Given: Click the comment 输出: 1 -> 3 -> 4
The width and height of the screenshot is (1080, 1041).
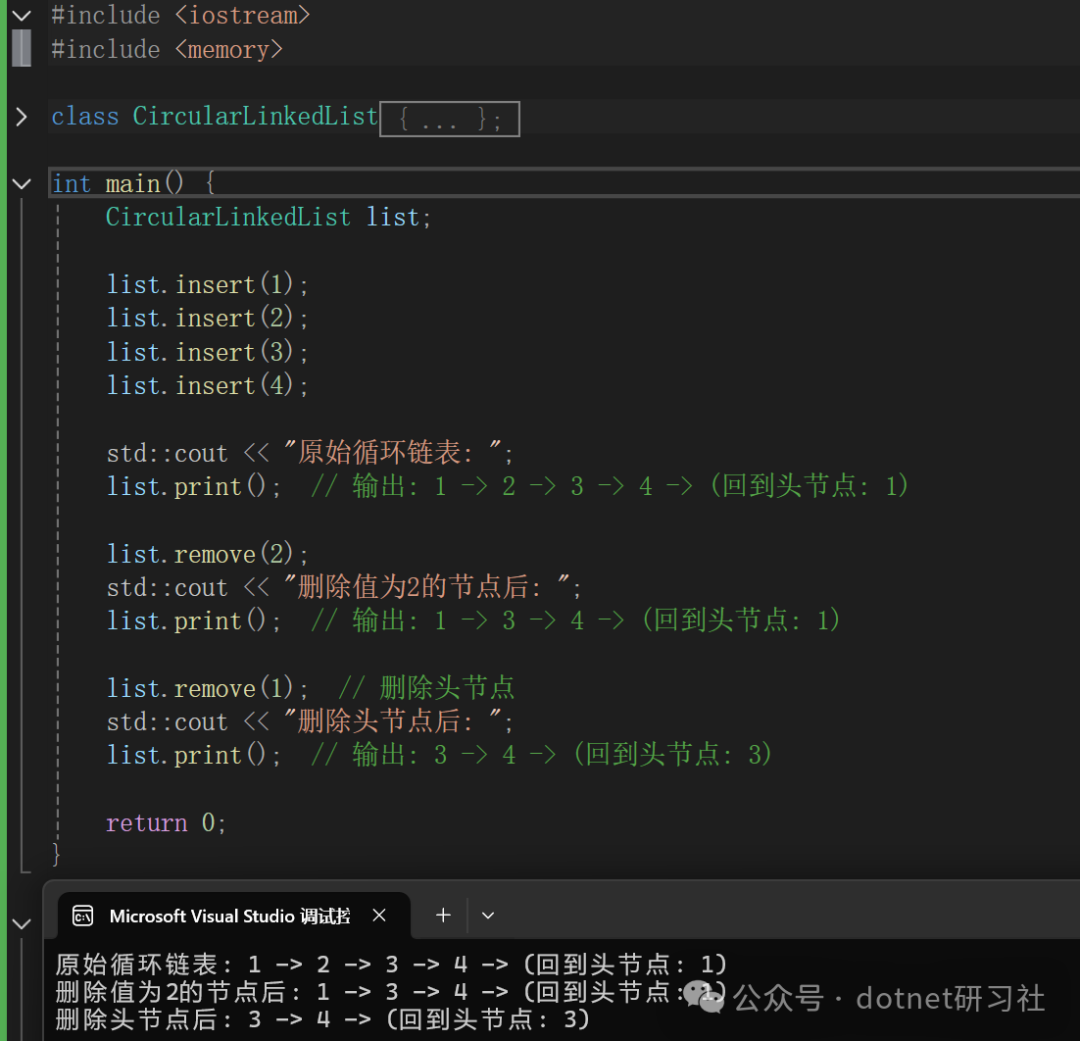Looking at the screenshot, I should click(x=575, y=620).
